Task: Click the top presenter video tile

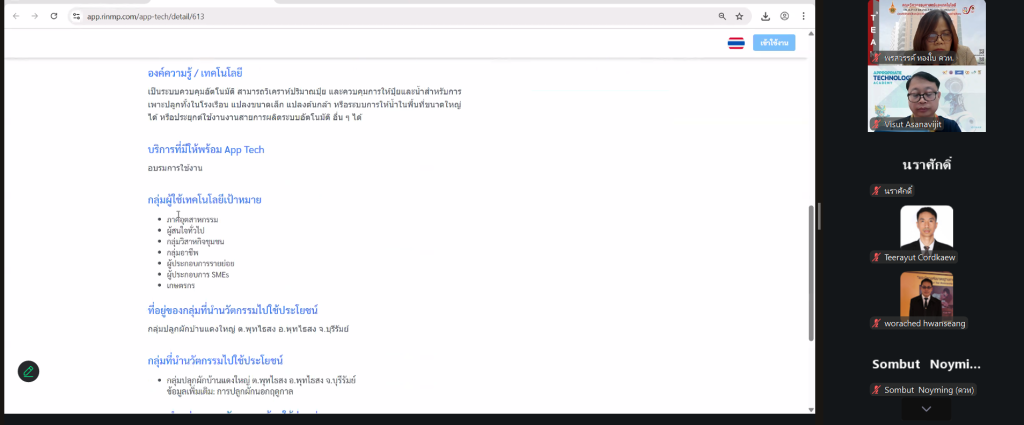Action: 926,30
